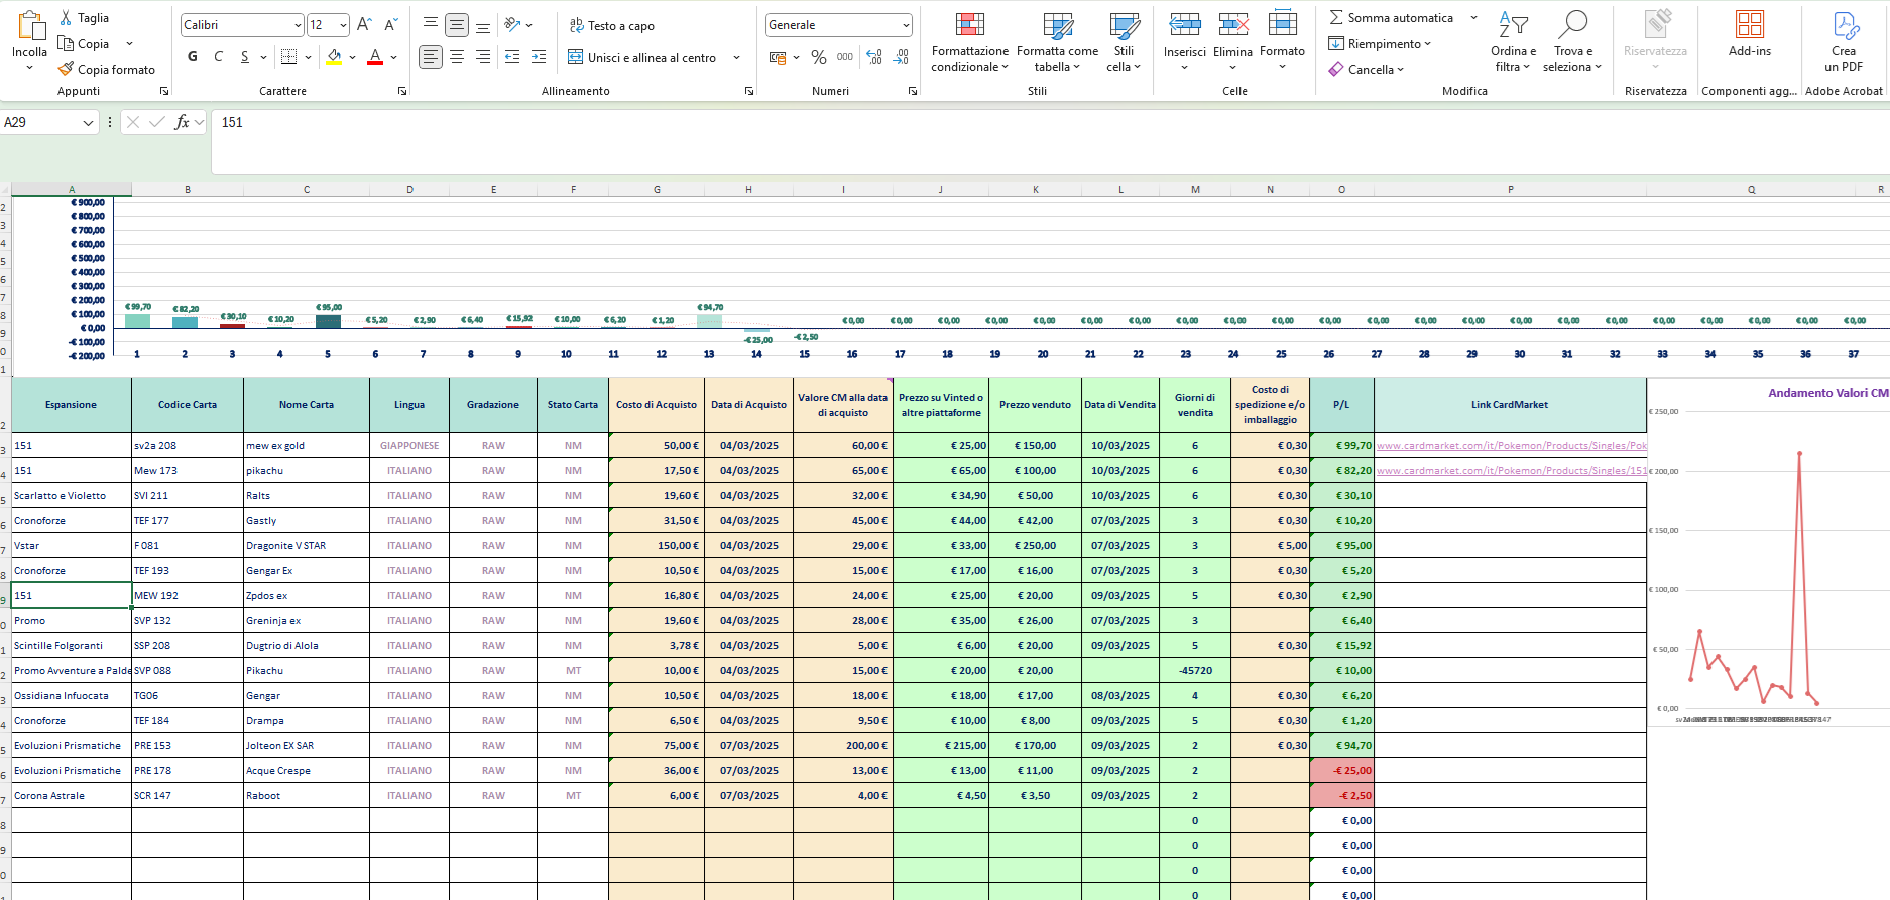Apply accounting currency format icon

(778, 57)
